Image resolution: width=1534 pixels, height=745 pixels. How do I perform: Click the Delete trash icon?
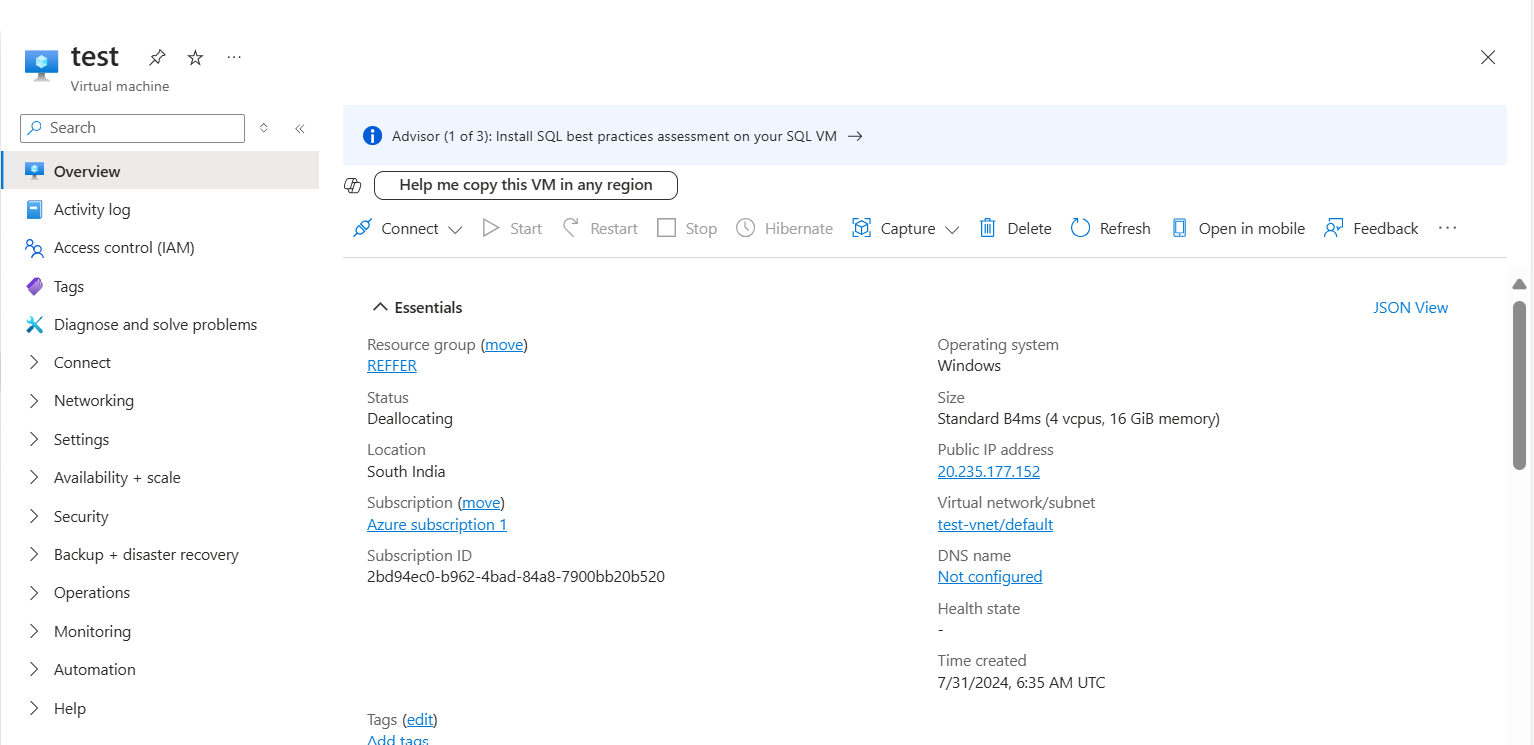pyautogui.click(x=987, y=228)
